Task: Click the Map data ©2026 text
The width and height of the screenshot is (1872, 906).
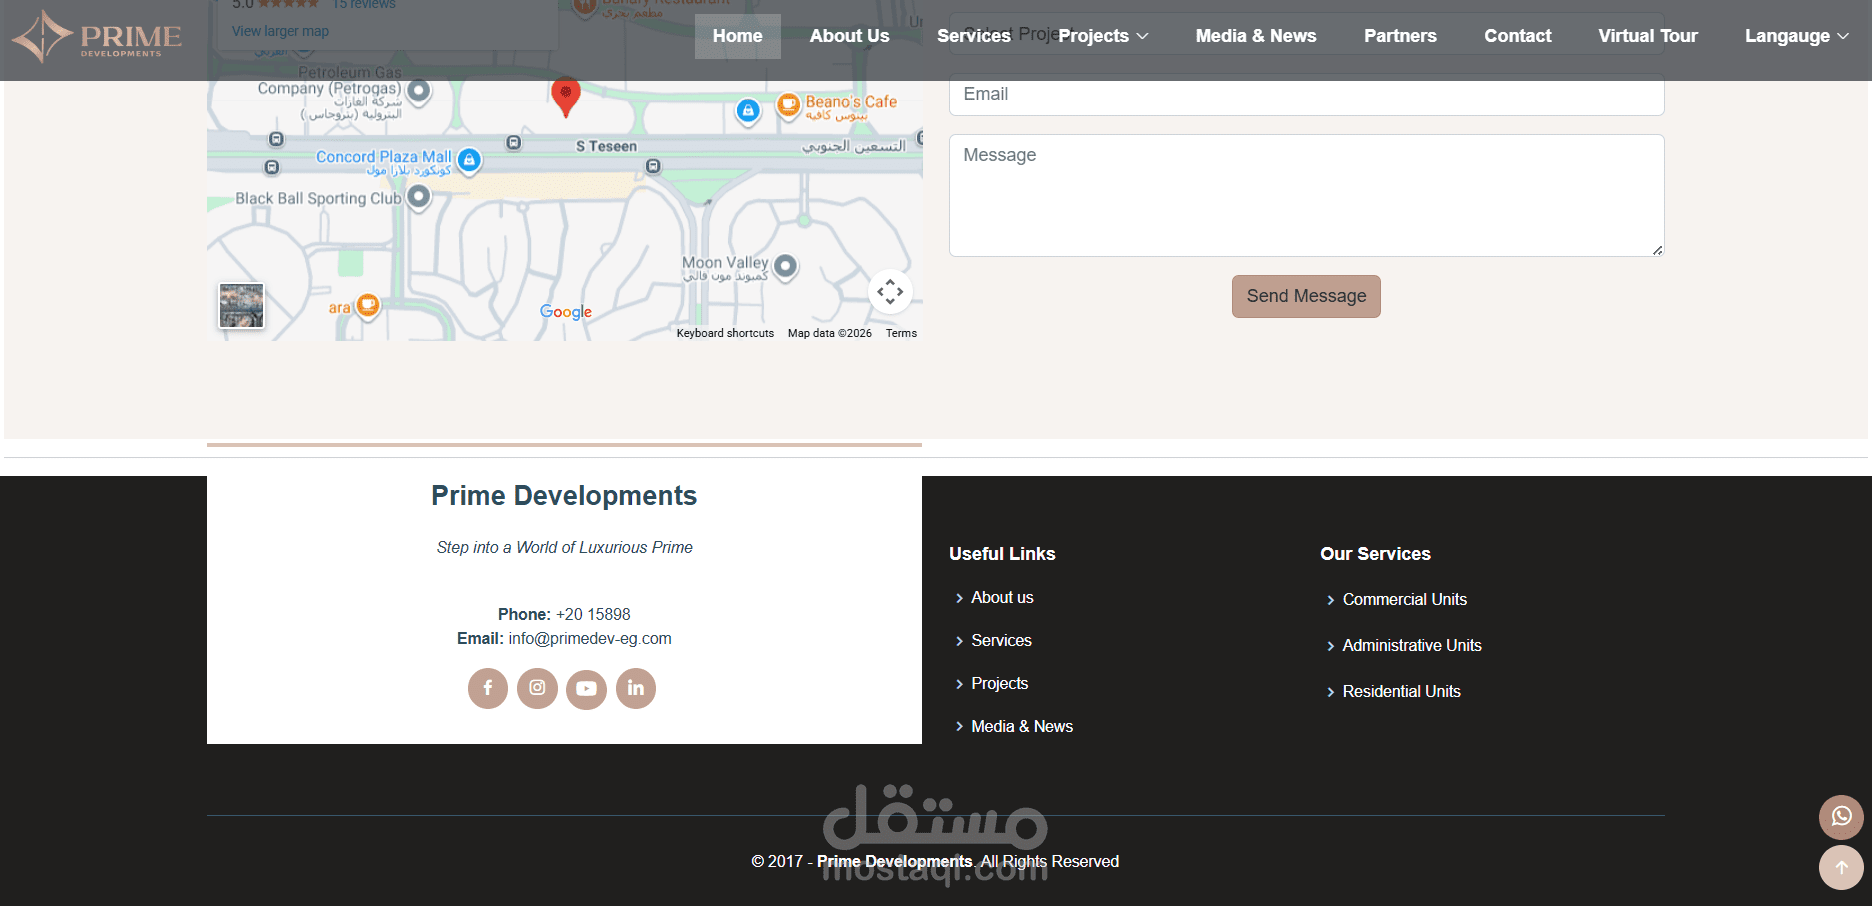Action: tap(830, 333)
